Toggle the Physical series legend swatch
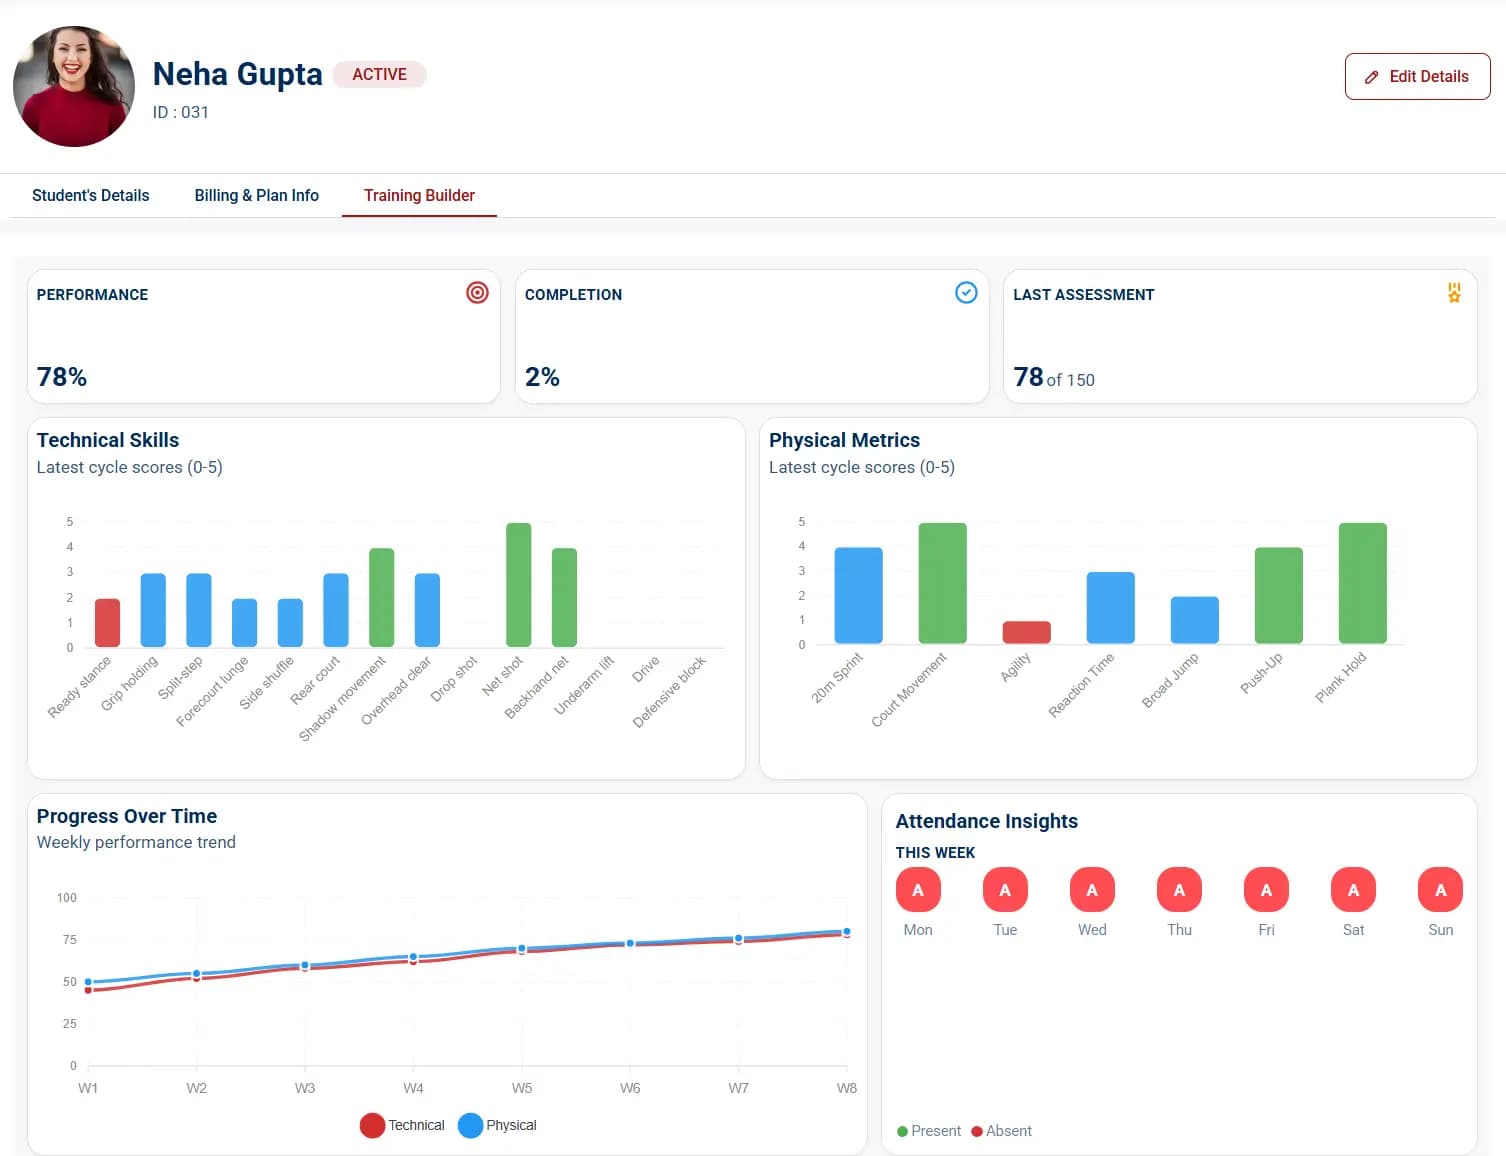Viewport: 1506px width, 1156px height. click(470, 1125)
